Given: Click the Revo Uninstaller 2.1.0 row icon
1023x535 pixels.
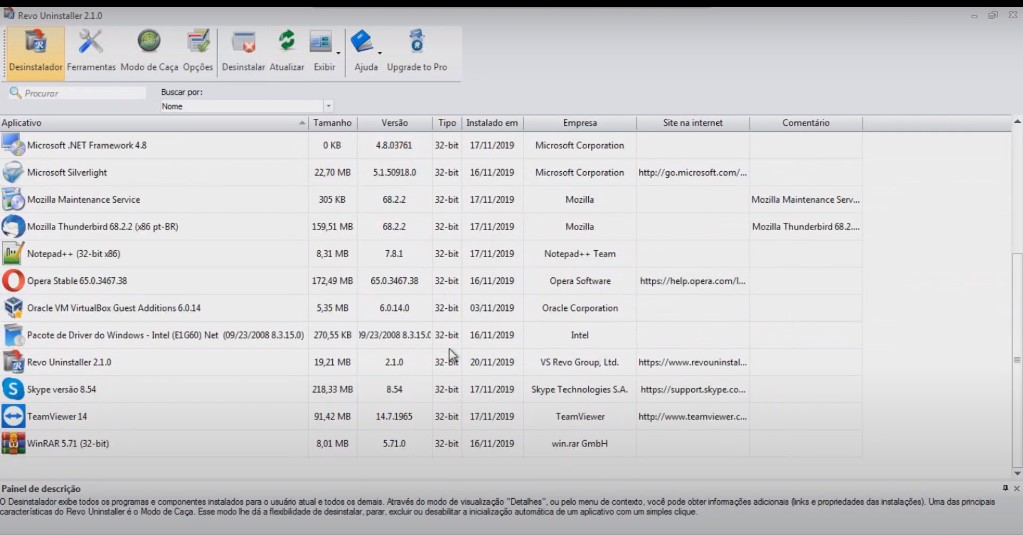Looking at the screenshot, I should pos(13,361).
